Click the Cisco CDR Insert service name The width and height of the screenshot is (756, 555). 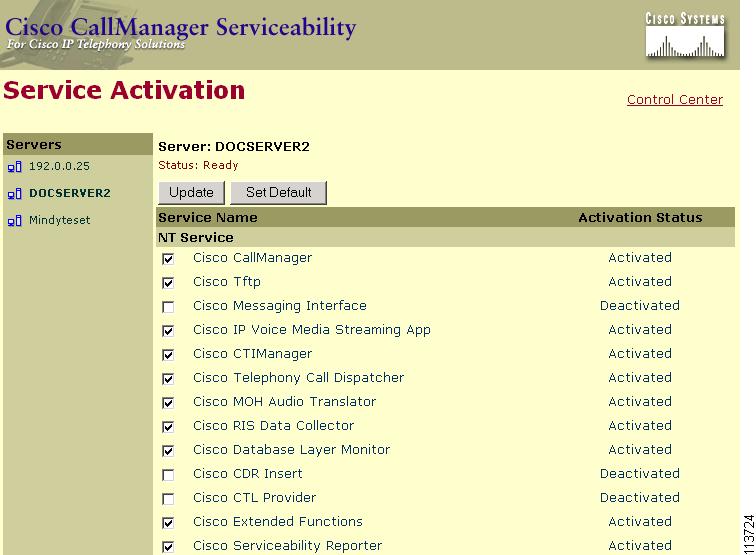tap(248, 474)
